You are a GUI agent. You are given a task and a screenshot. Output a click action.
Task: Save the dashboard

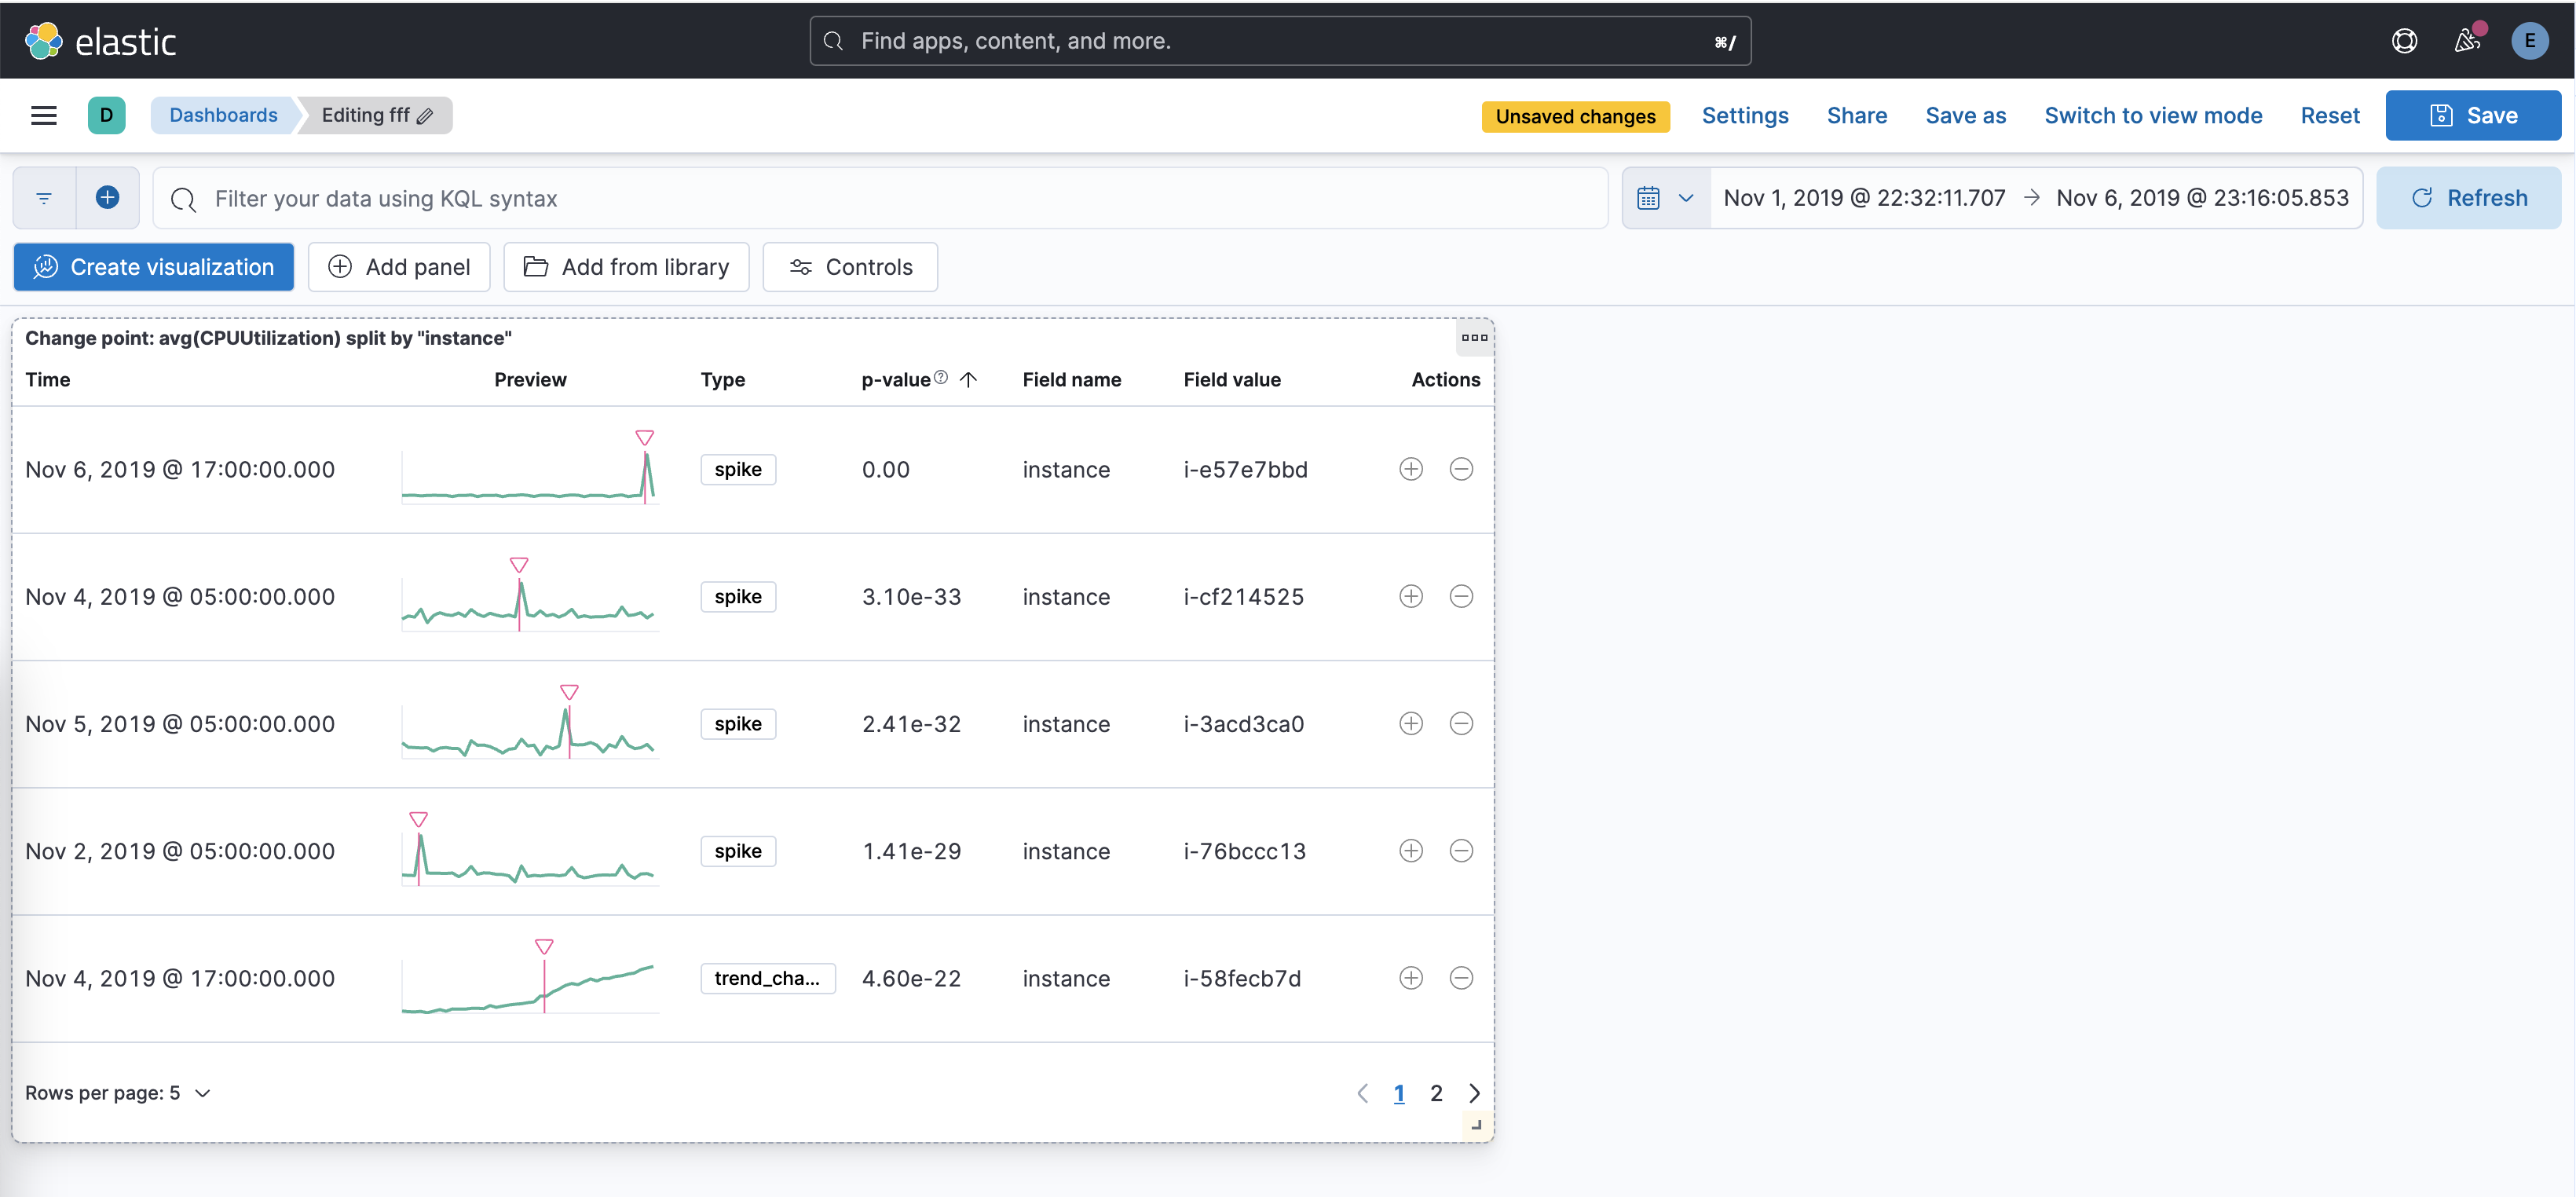click(x=2472, y=115)
